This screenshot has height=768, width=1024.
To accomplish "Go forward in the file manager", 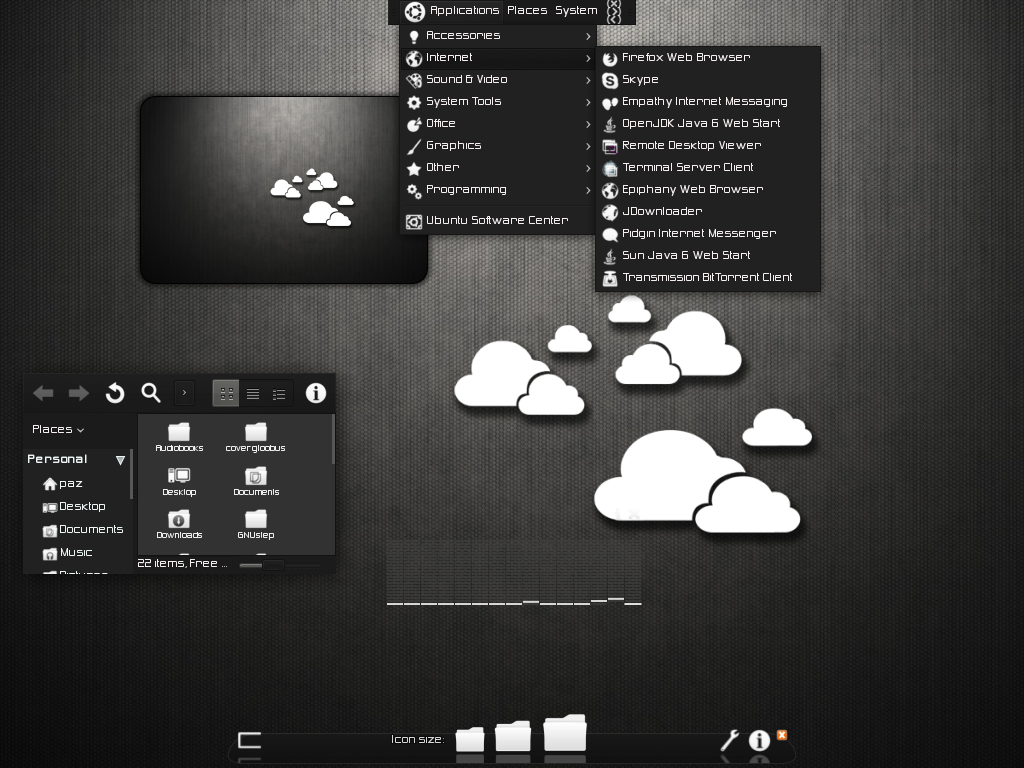I will point(78,393).
